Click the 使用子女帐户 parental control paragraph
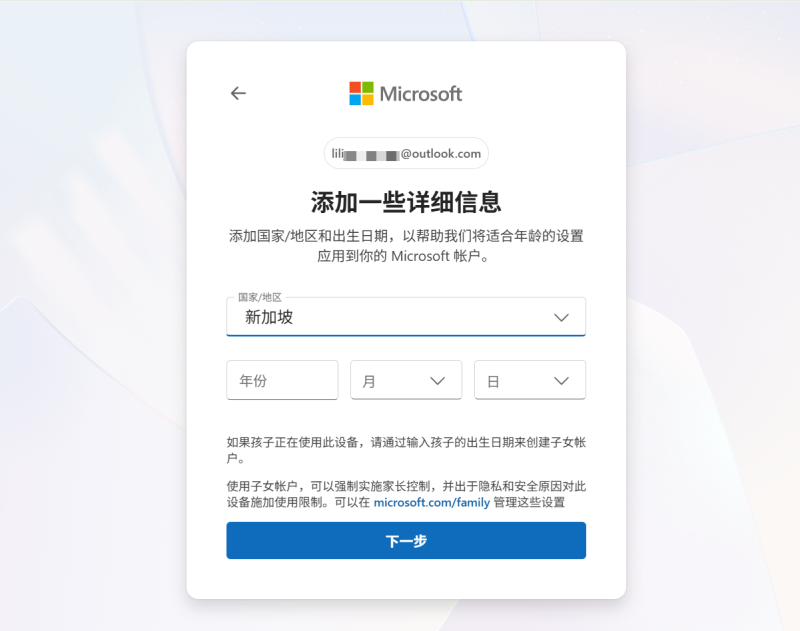 tap(406, 494)
